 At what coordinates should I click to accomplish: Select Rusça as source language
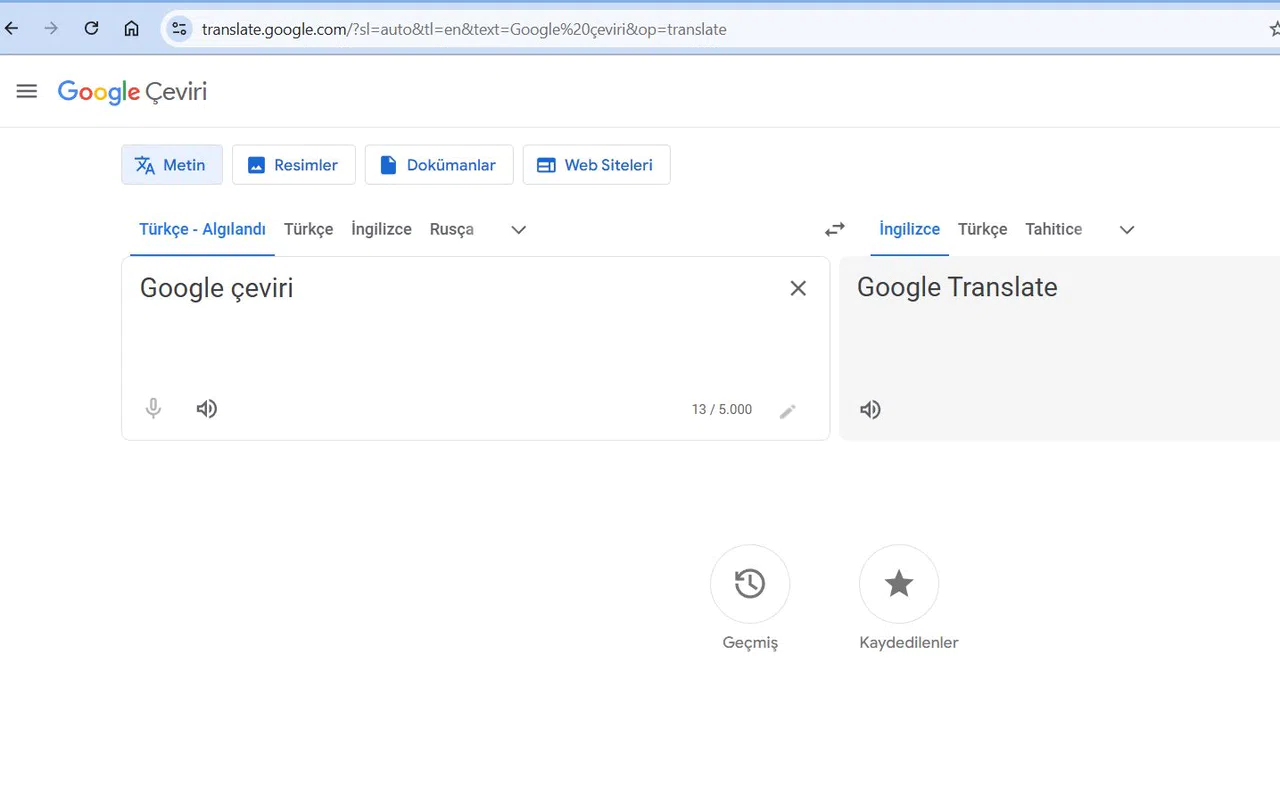[x=452, y=229]
